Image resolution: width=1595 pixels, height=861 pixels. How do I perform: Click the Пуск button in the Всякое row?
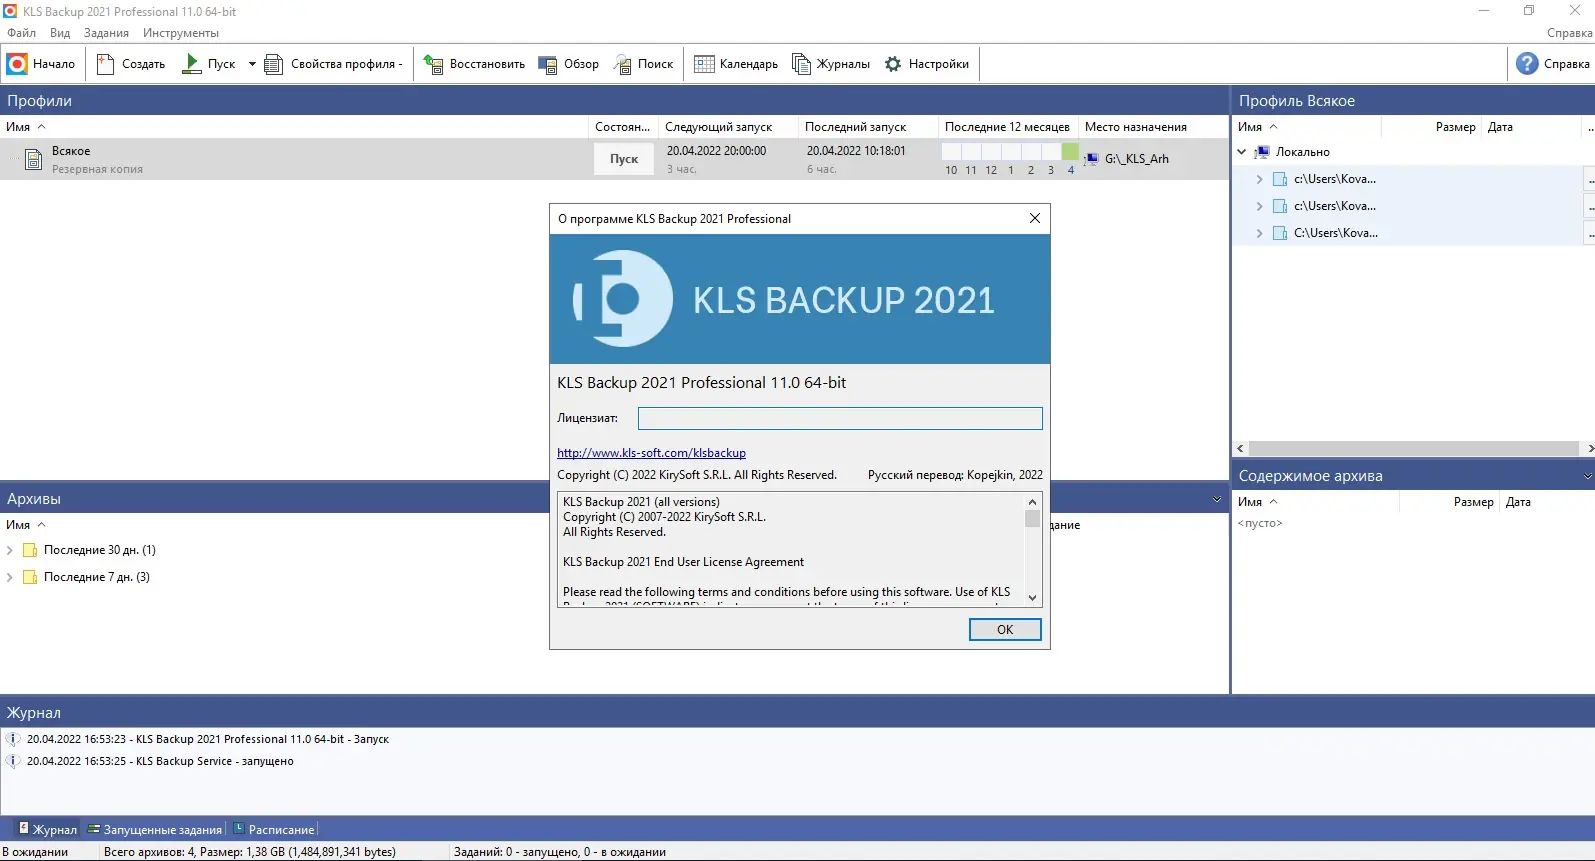624,159
